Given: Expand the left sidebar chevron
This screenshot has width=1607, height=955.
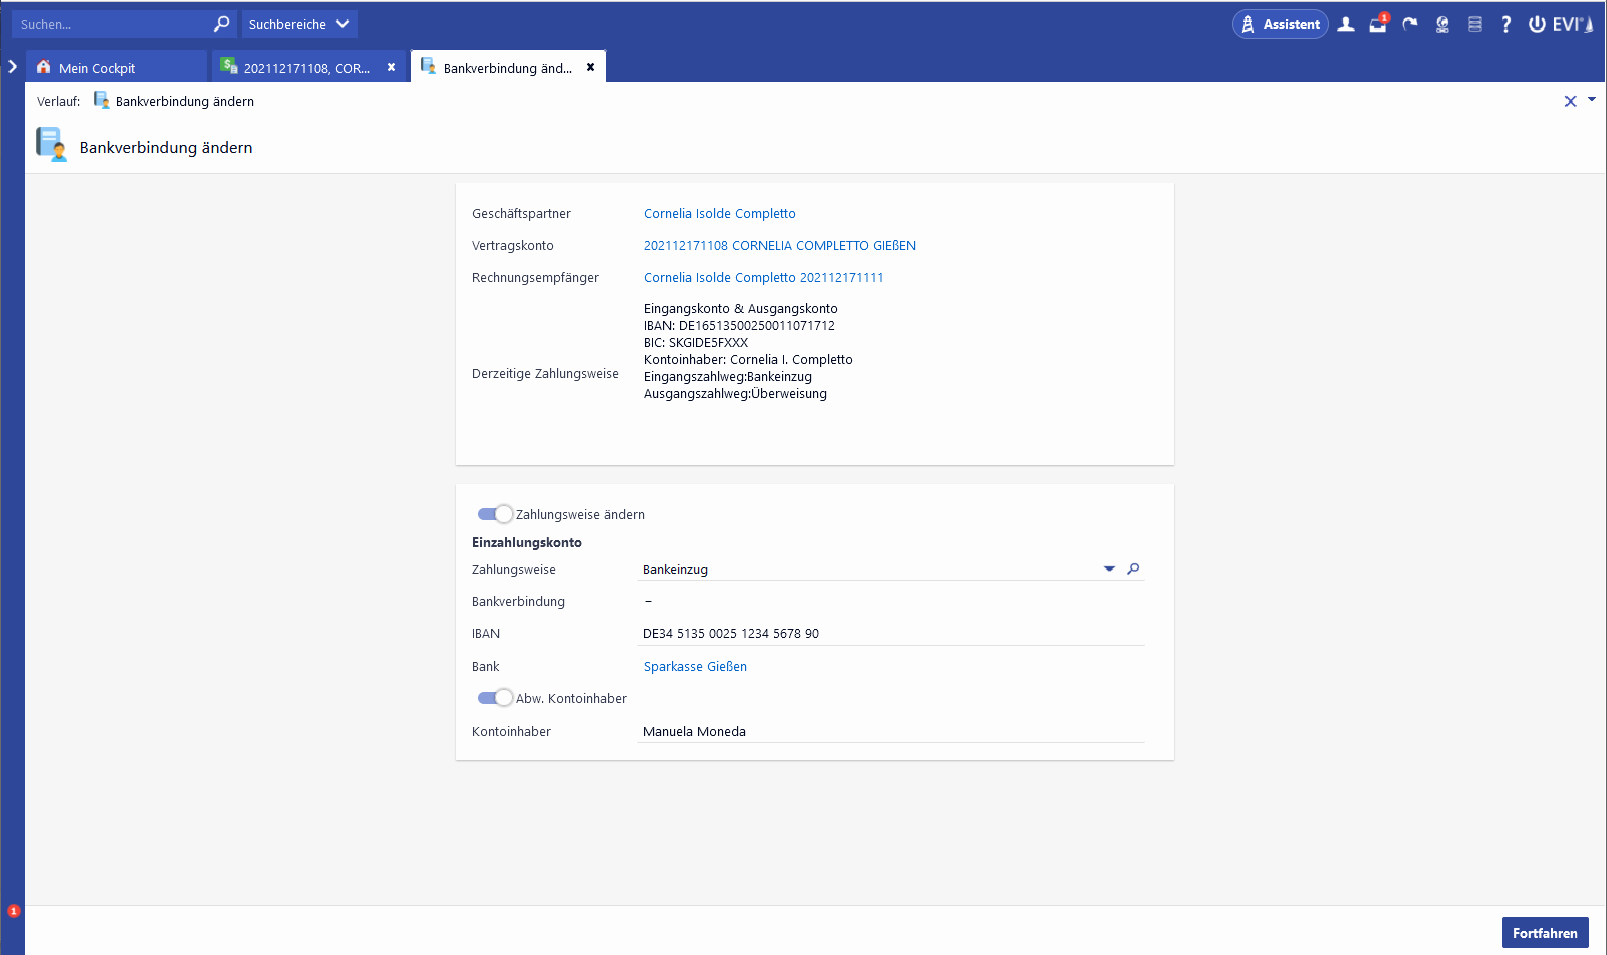Looking at the screenshot, I should pyautogui.click(x=12, y=67).
